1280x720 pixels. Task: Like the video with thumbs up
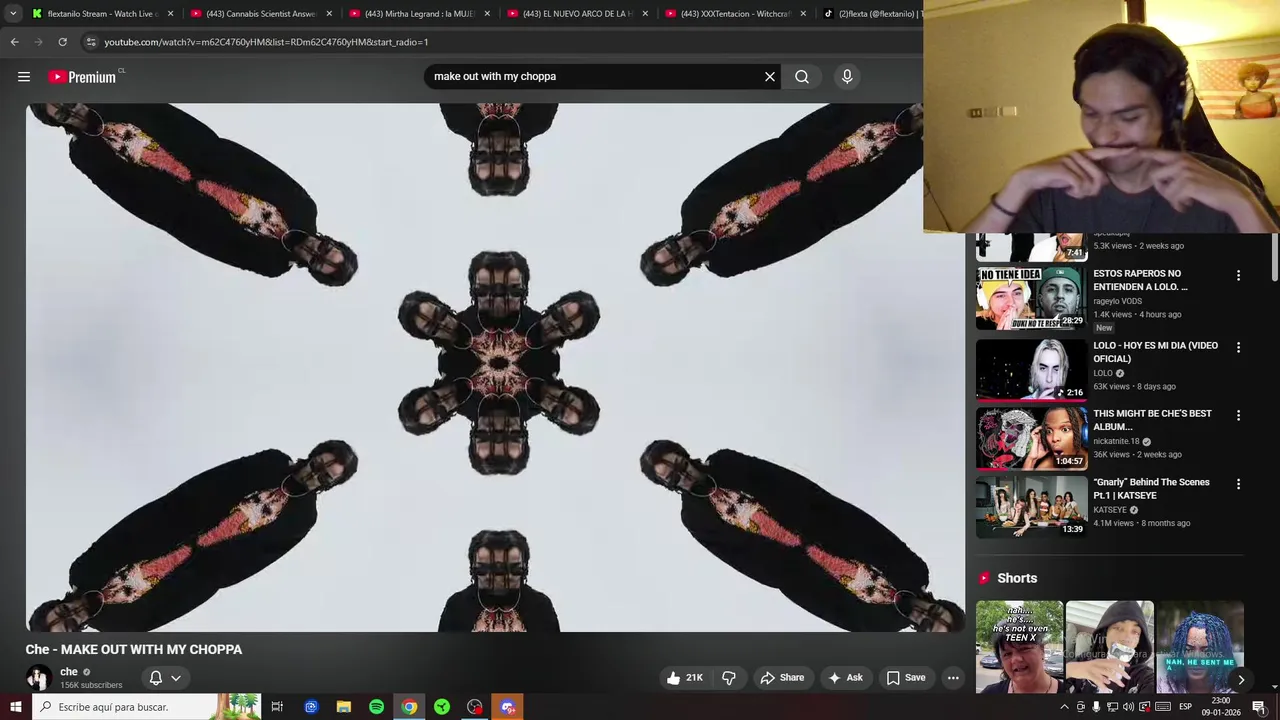point(685,678)
